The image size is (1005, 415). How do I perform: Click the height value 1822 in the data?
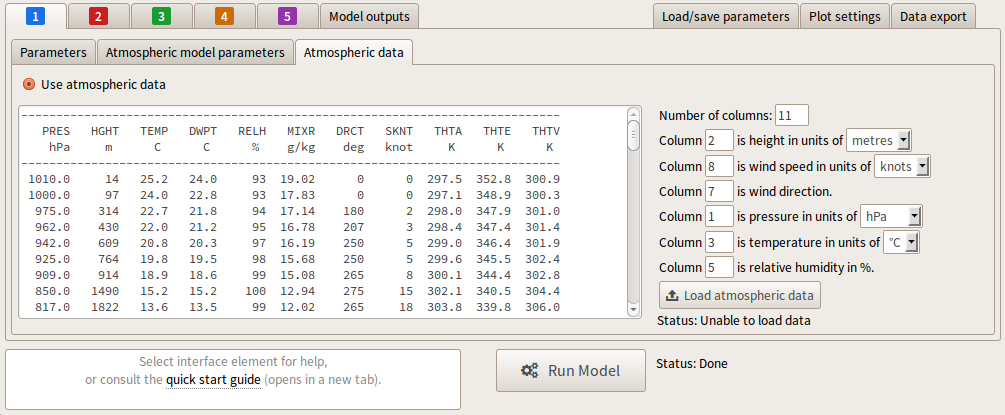[x=105, y=307]
